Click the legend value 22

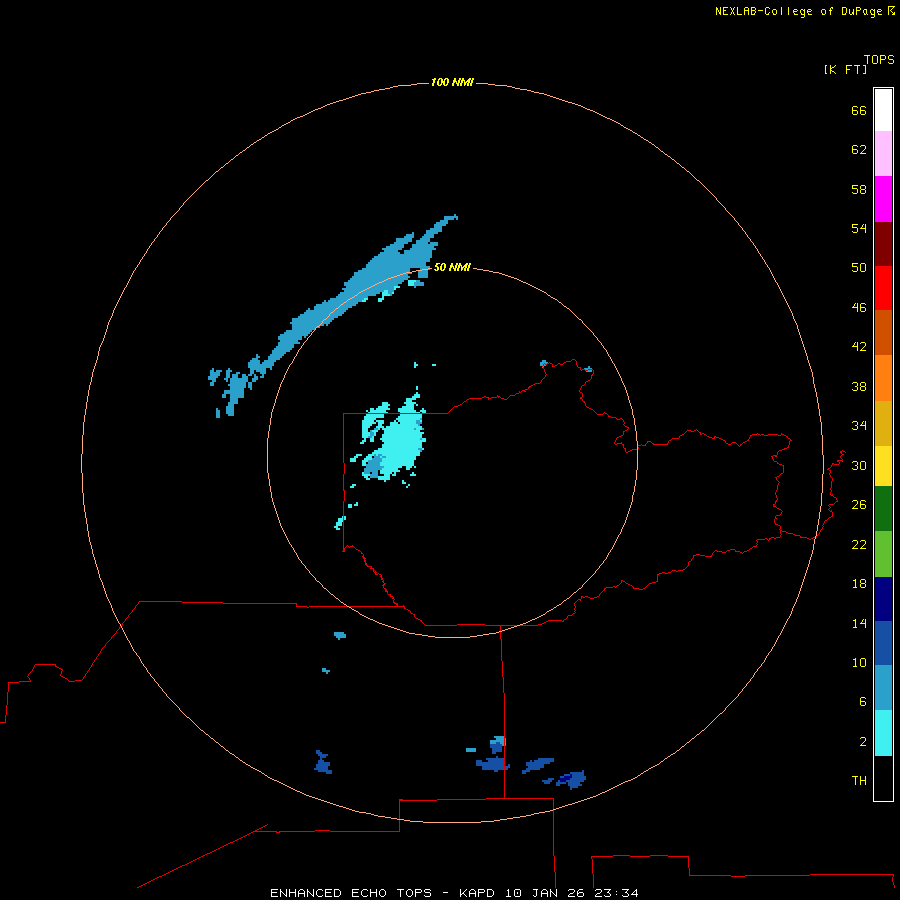tap(859, 544)
